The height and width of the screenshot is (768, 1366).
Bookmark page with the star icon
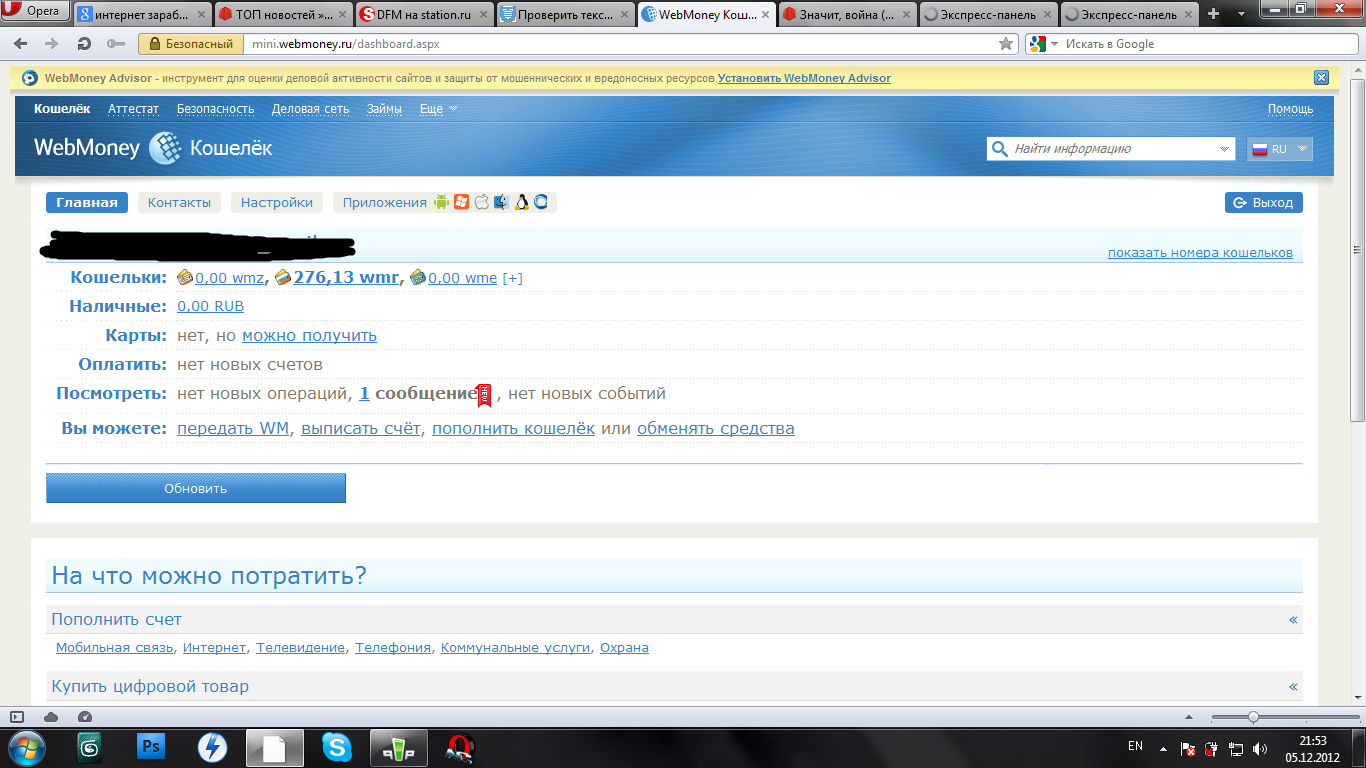point(1006,44)
